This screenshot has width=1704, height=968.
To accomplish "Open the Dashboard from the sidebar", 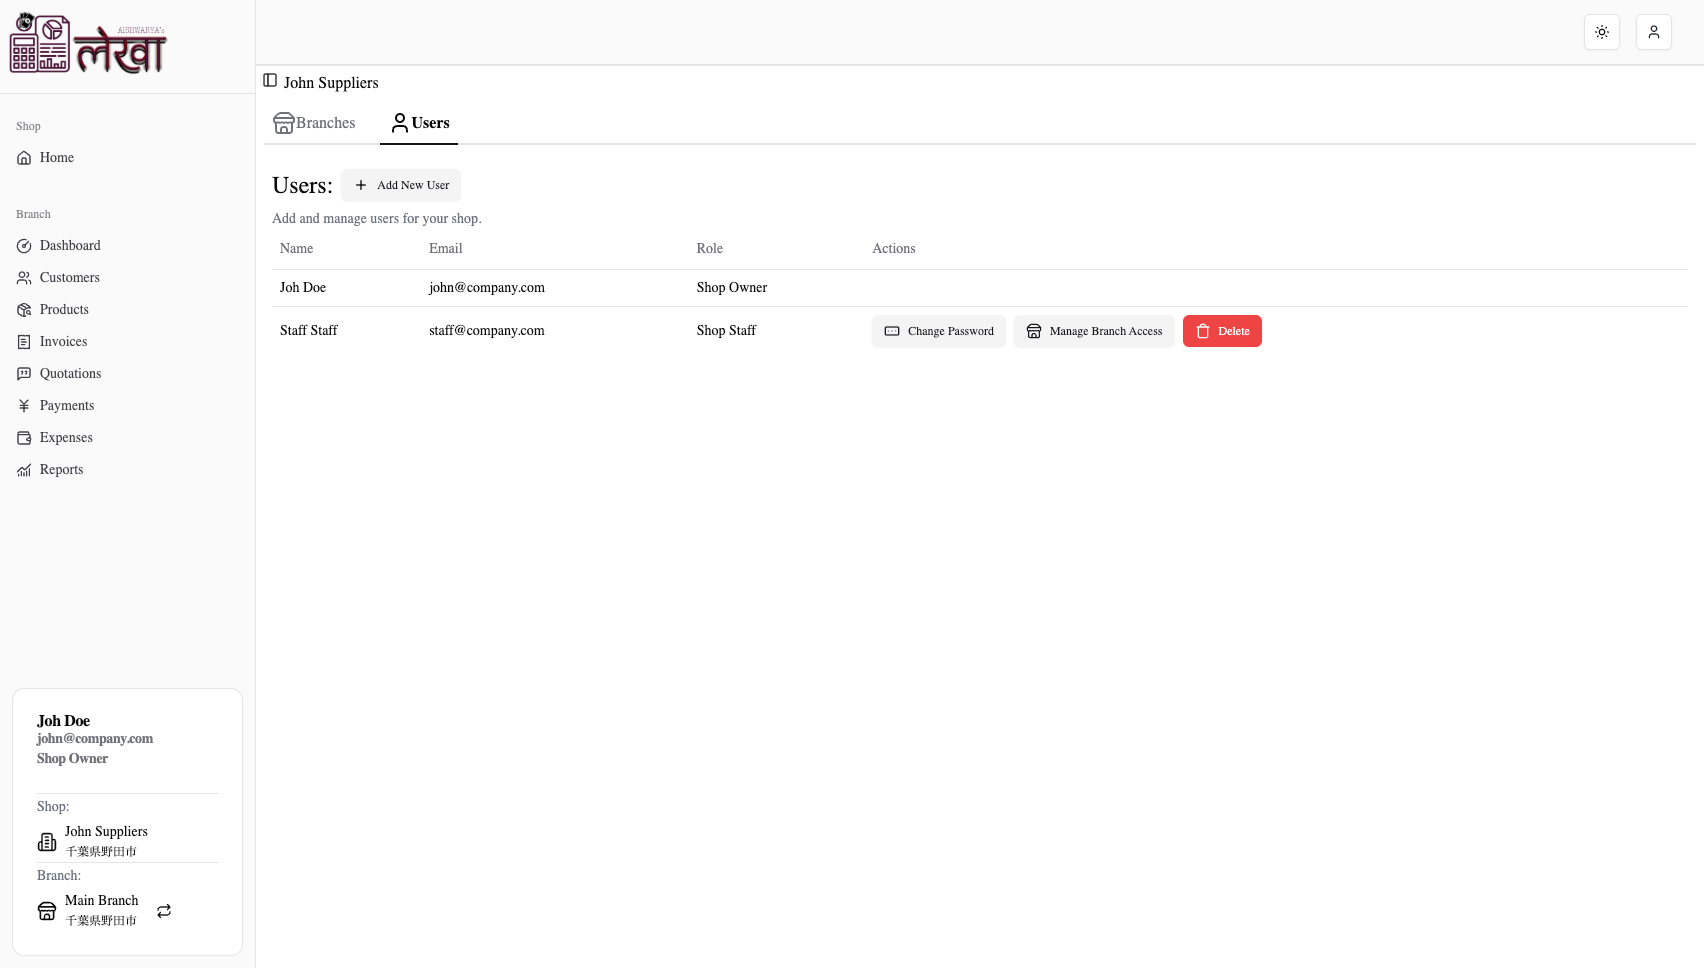I will coord(69,245).
